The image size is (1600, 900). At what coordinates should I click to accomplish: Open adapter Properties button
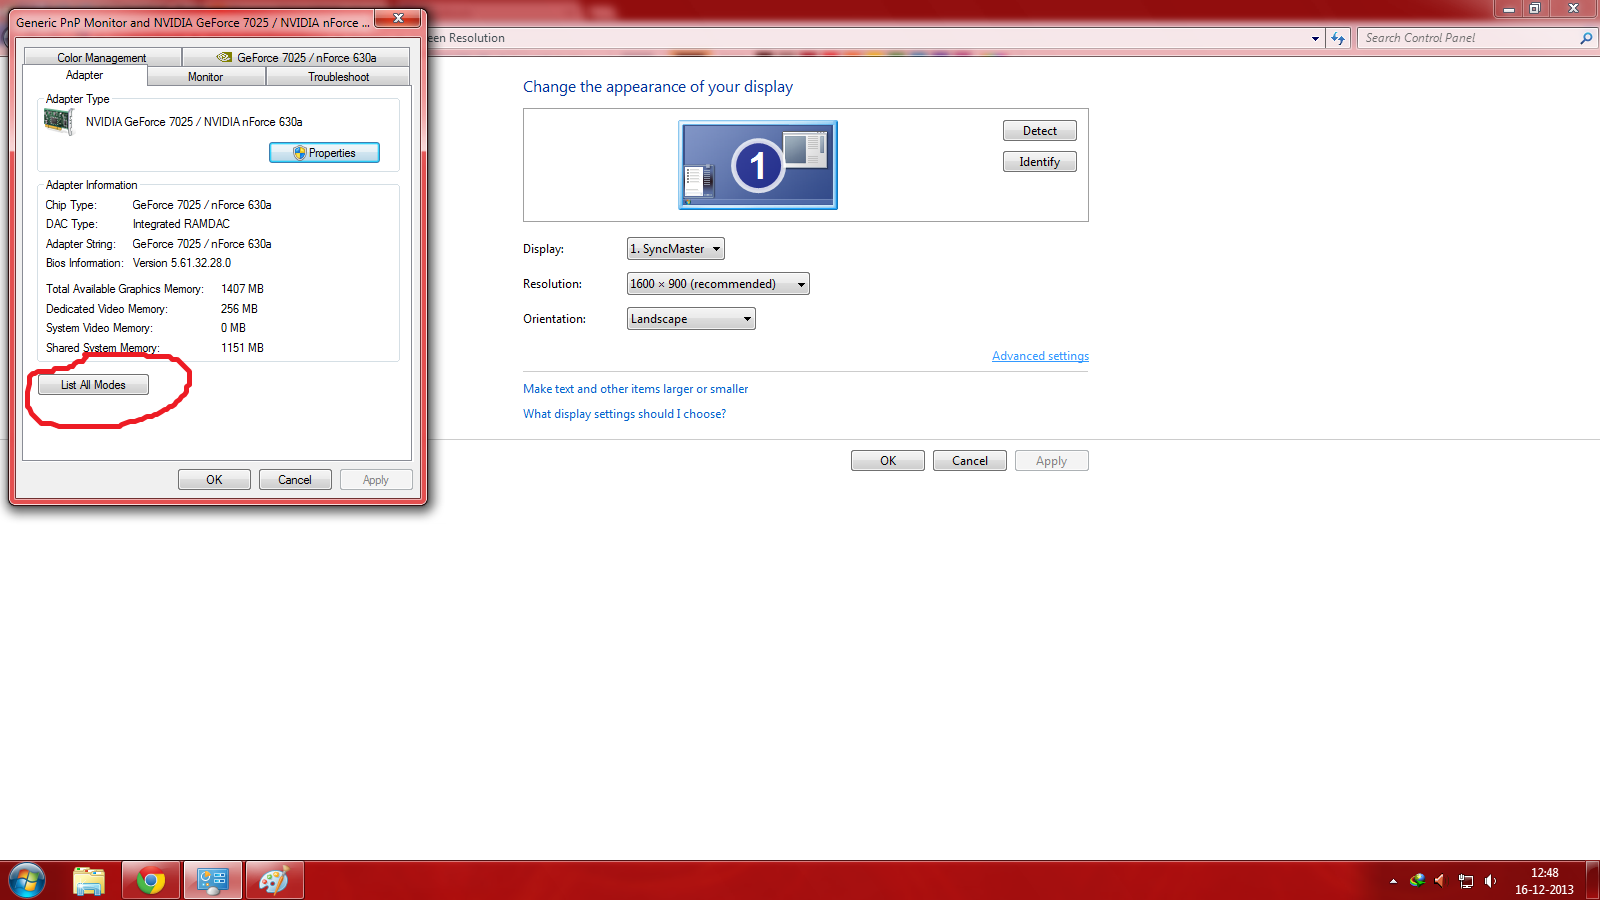[324, 153]
